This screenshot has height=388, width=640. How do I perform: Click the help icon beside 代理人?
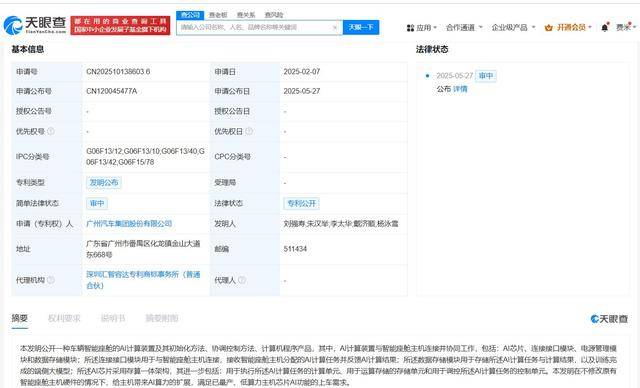[242, 280]
